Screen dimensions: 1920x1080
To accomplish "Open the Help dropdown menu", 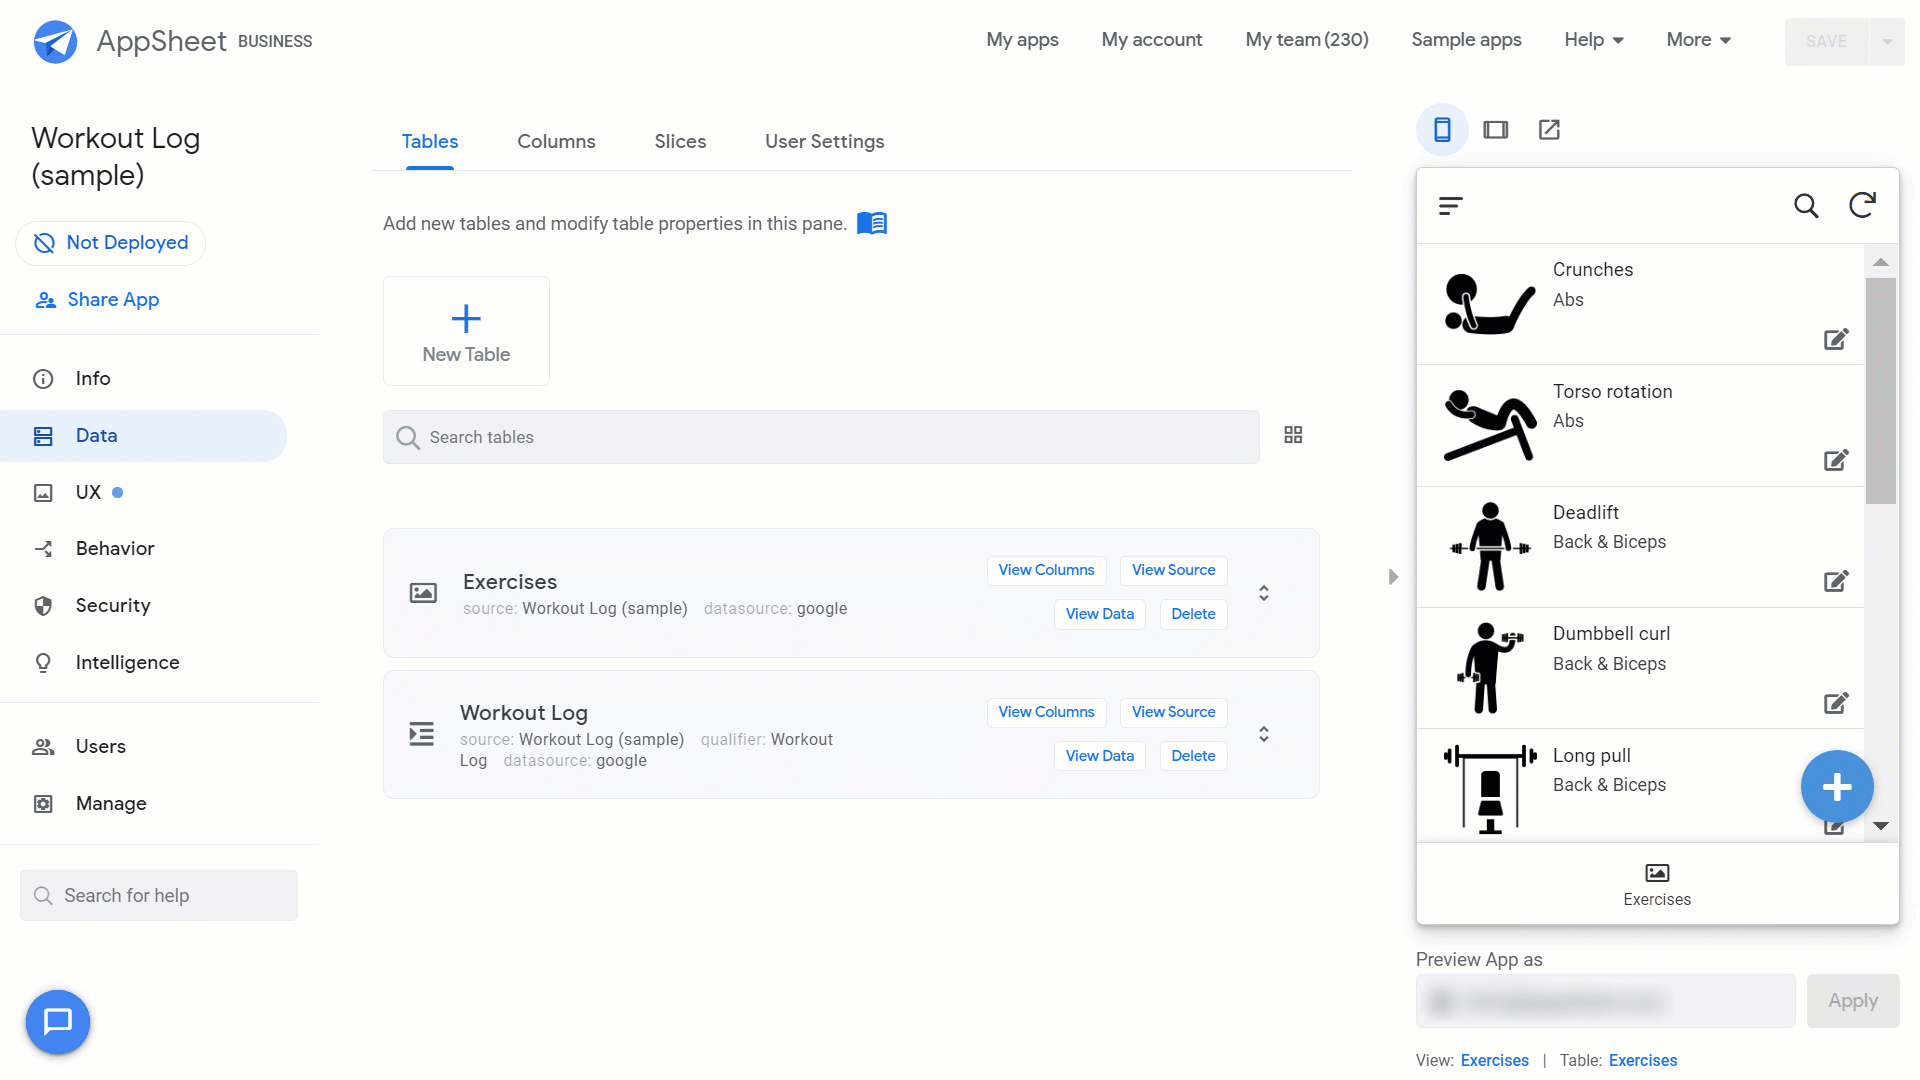I will pos(1593,40).
